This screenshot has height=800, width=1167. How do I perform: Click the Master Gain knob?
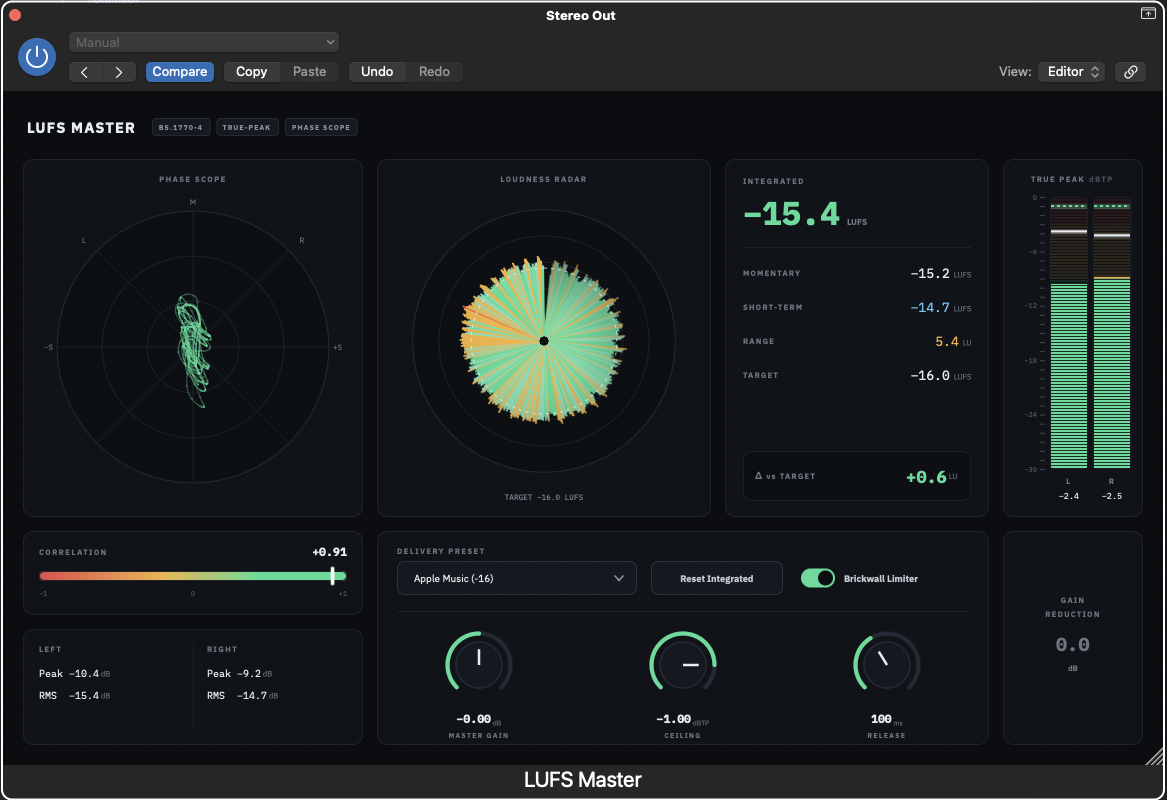479,663
